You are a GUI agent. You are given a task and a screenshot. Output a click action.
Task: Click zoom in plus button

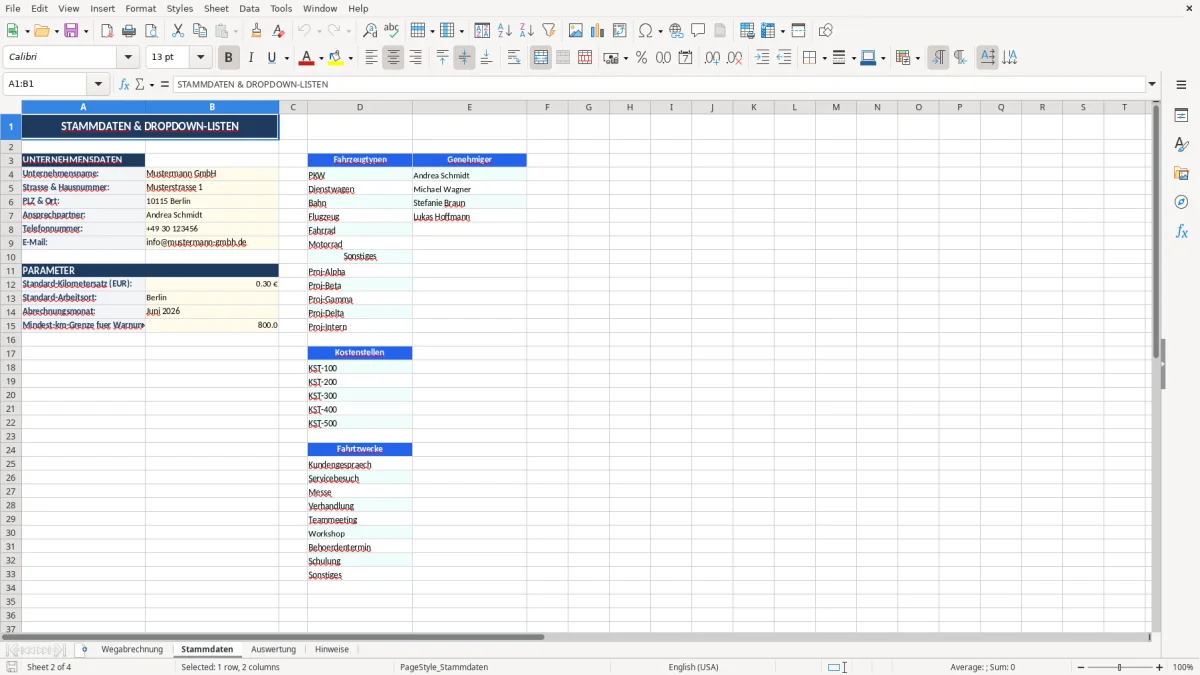point(1160,667)
